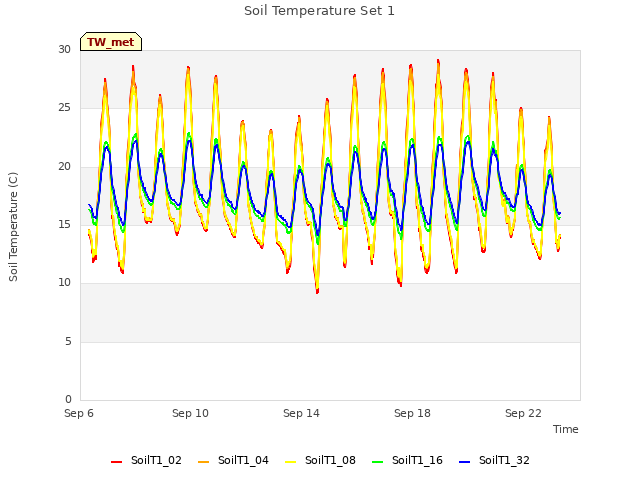
Task: Click the 15 y-axis tick label
Action: click(x=64, y=224)
